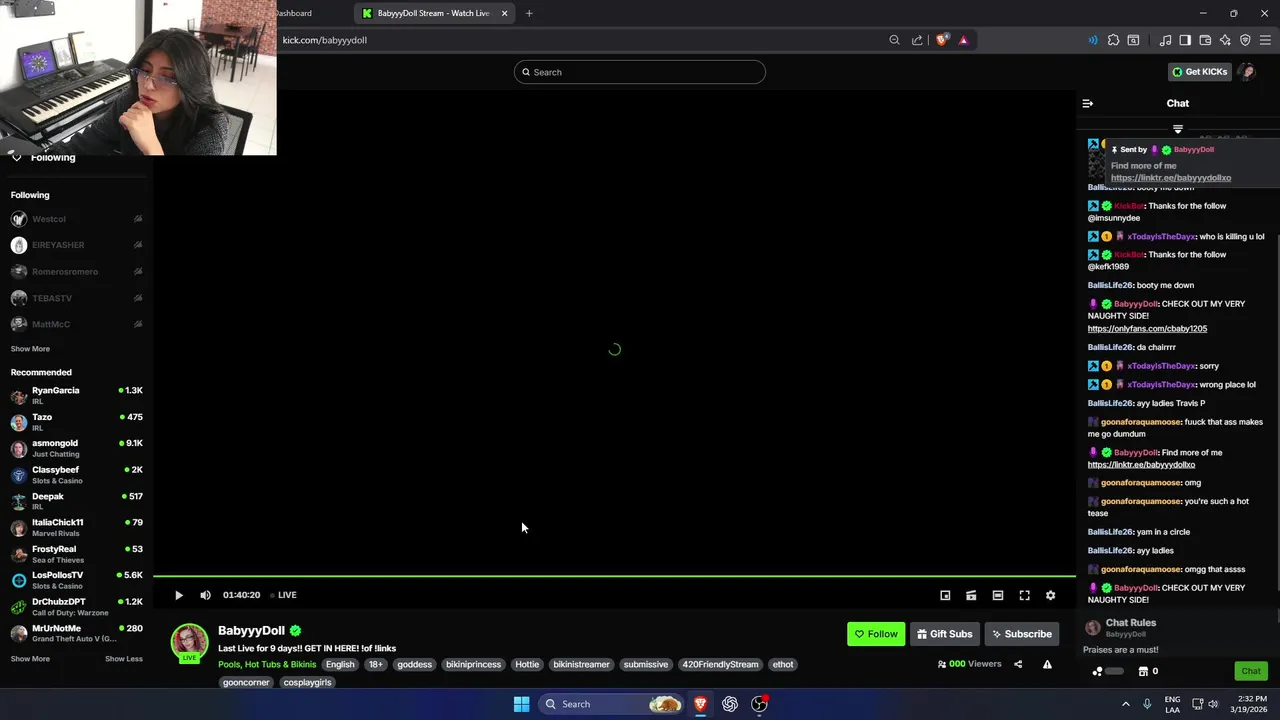Open the Brave VPN shield icon

[1245, 40]
